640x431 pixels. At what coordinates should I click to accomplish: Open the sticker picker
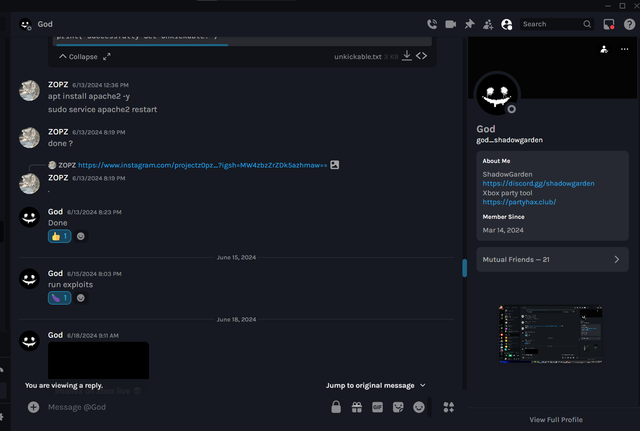(x=398, y=407)
